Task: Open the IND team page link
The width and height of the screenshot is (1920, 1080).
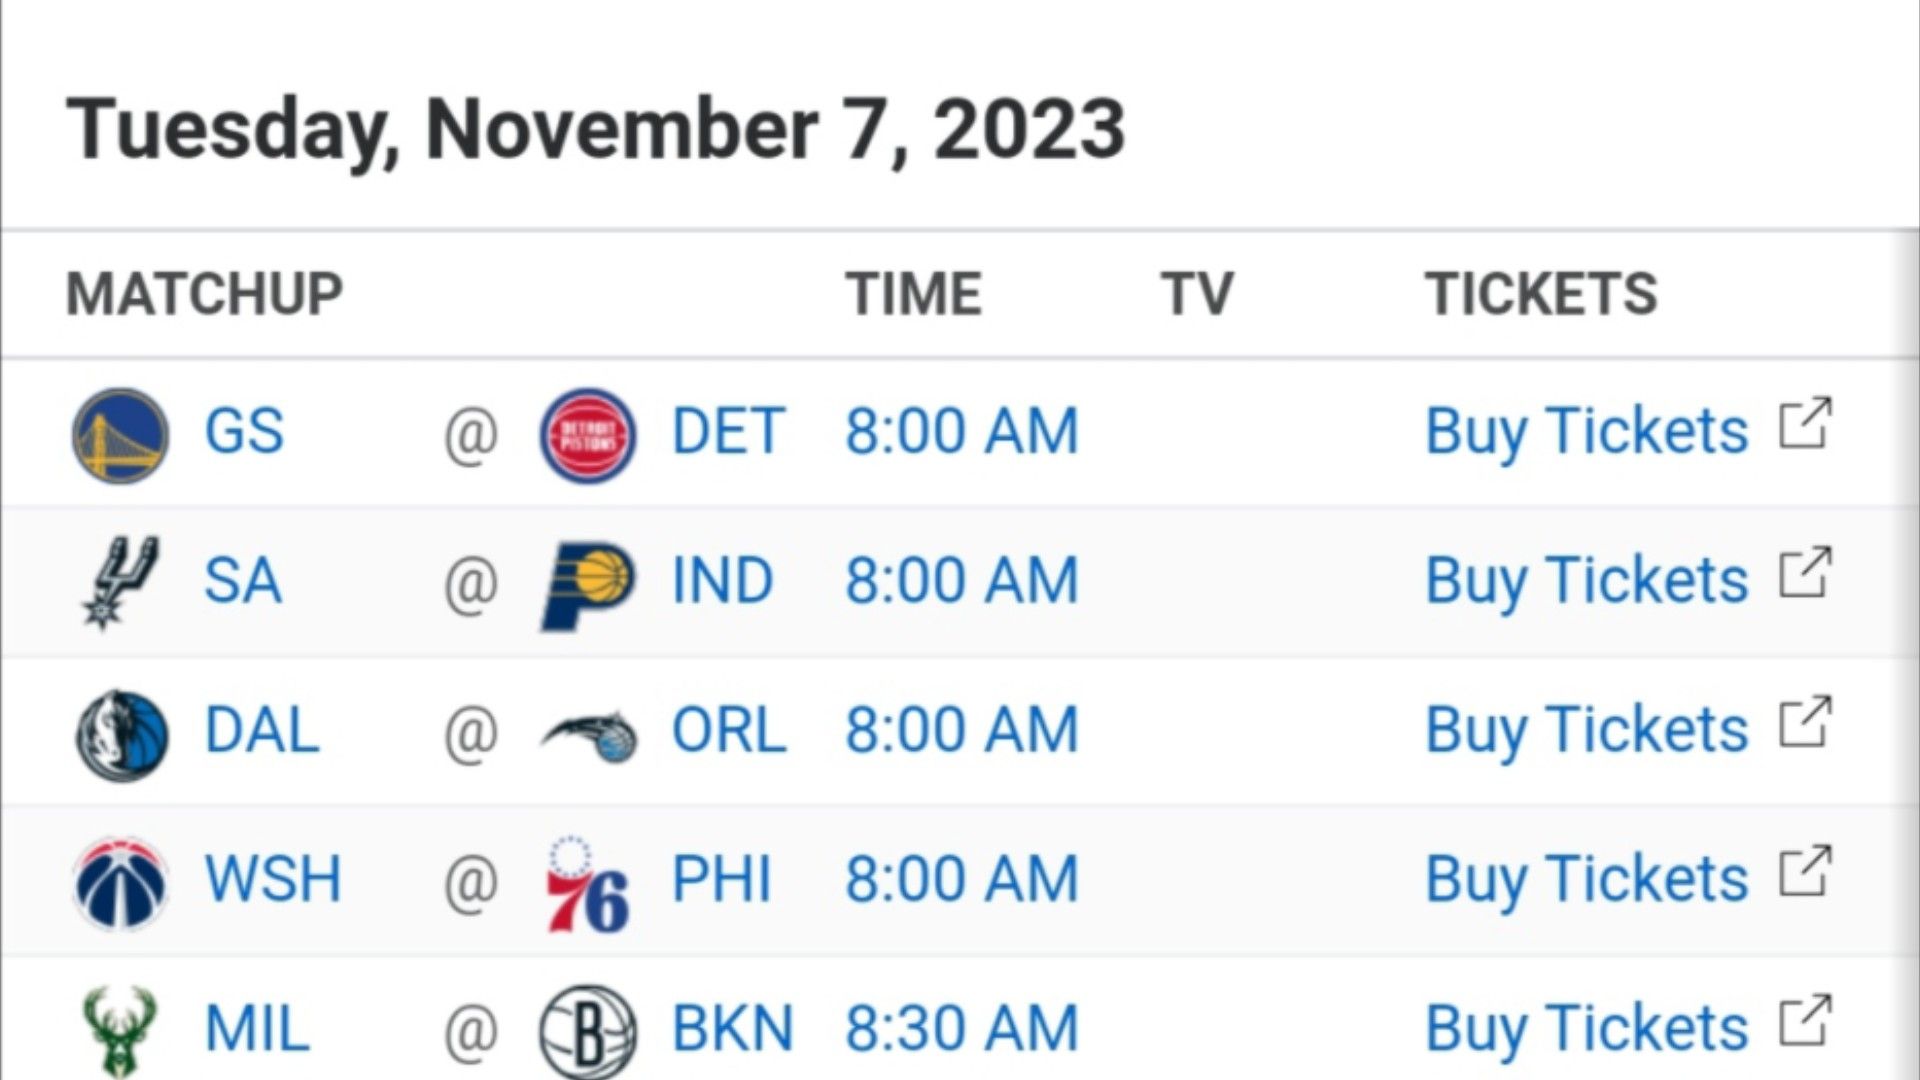Action: [x=722, y=581]
